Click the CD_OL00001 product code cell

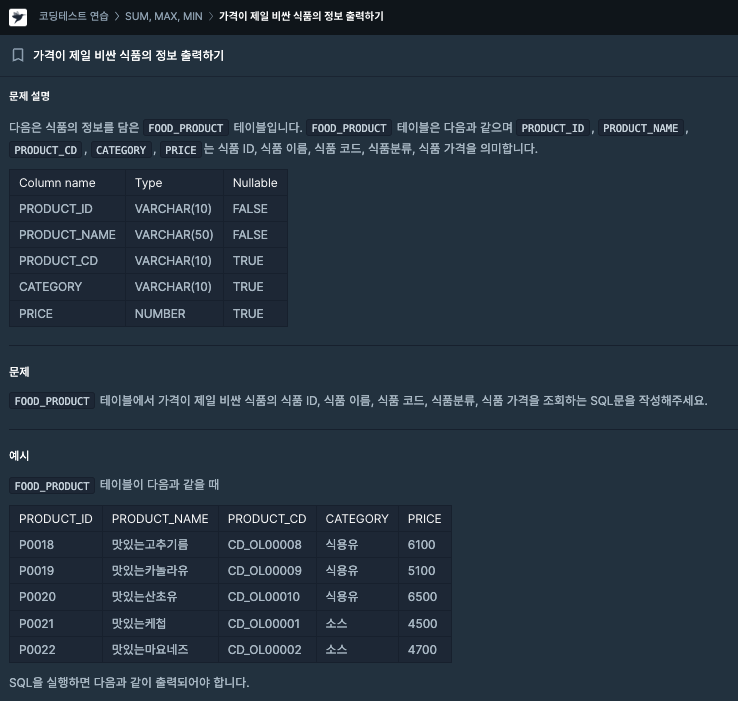coord(267,623)
